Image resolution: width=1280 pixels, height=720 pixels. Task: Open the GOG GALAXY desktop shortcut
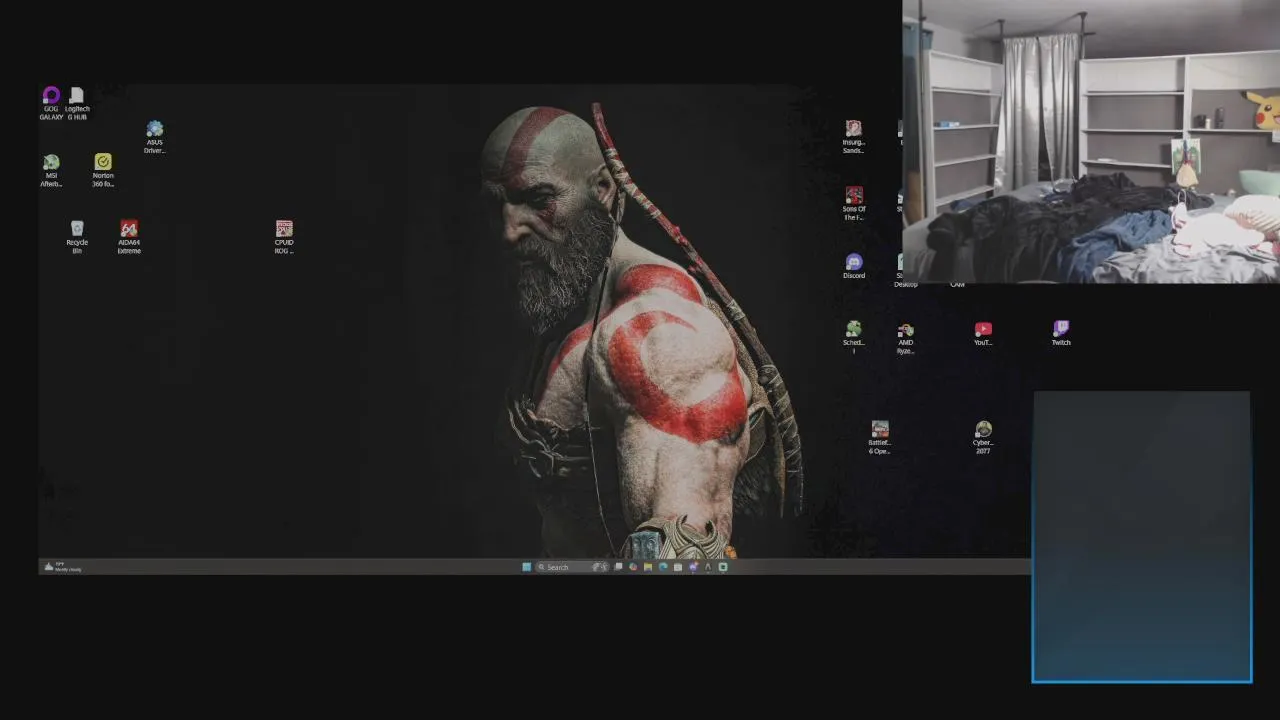point(51,103)
